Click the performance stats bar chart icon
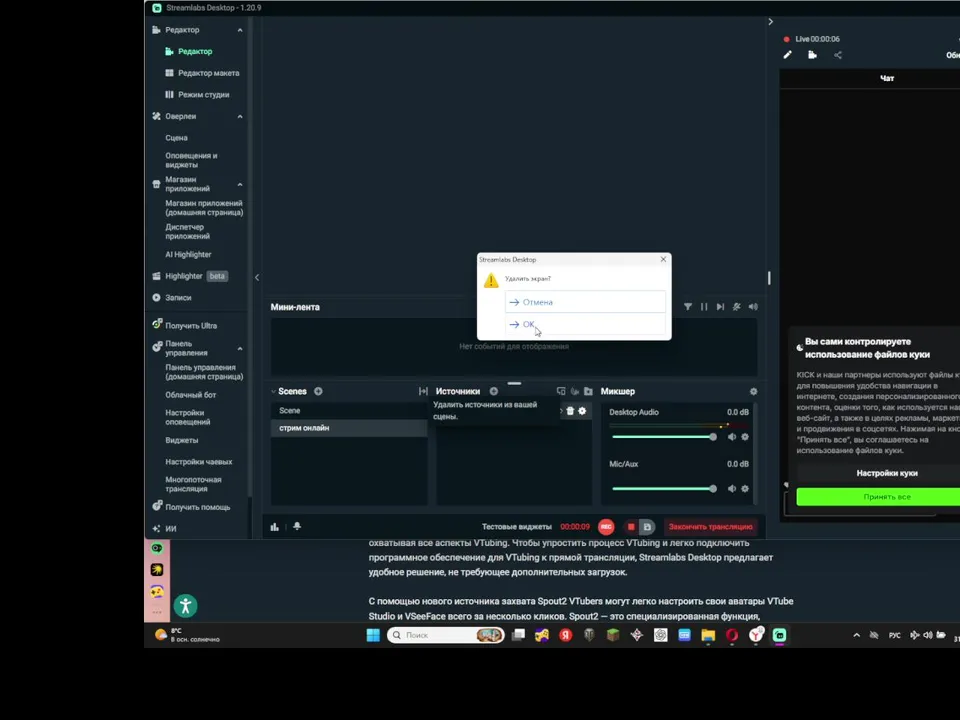Viewport: 960px width, 720px height. click(x=274, y=527)
